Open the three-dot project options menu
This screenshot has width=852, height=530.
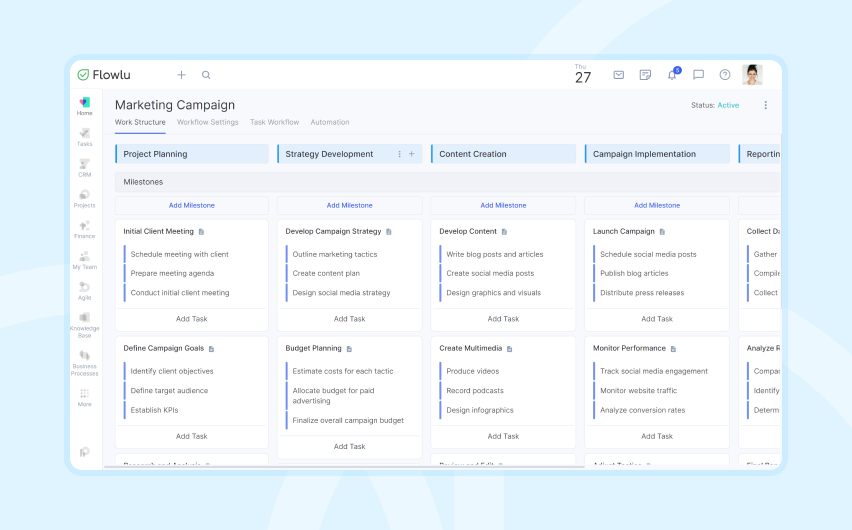pyautogui.click(x=766, y=105)
